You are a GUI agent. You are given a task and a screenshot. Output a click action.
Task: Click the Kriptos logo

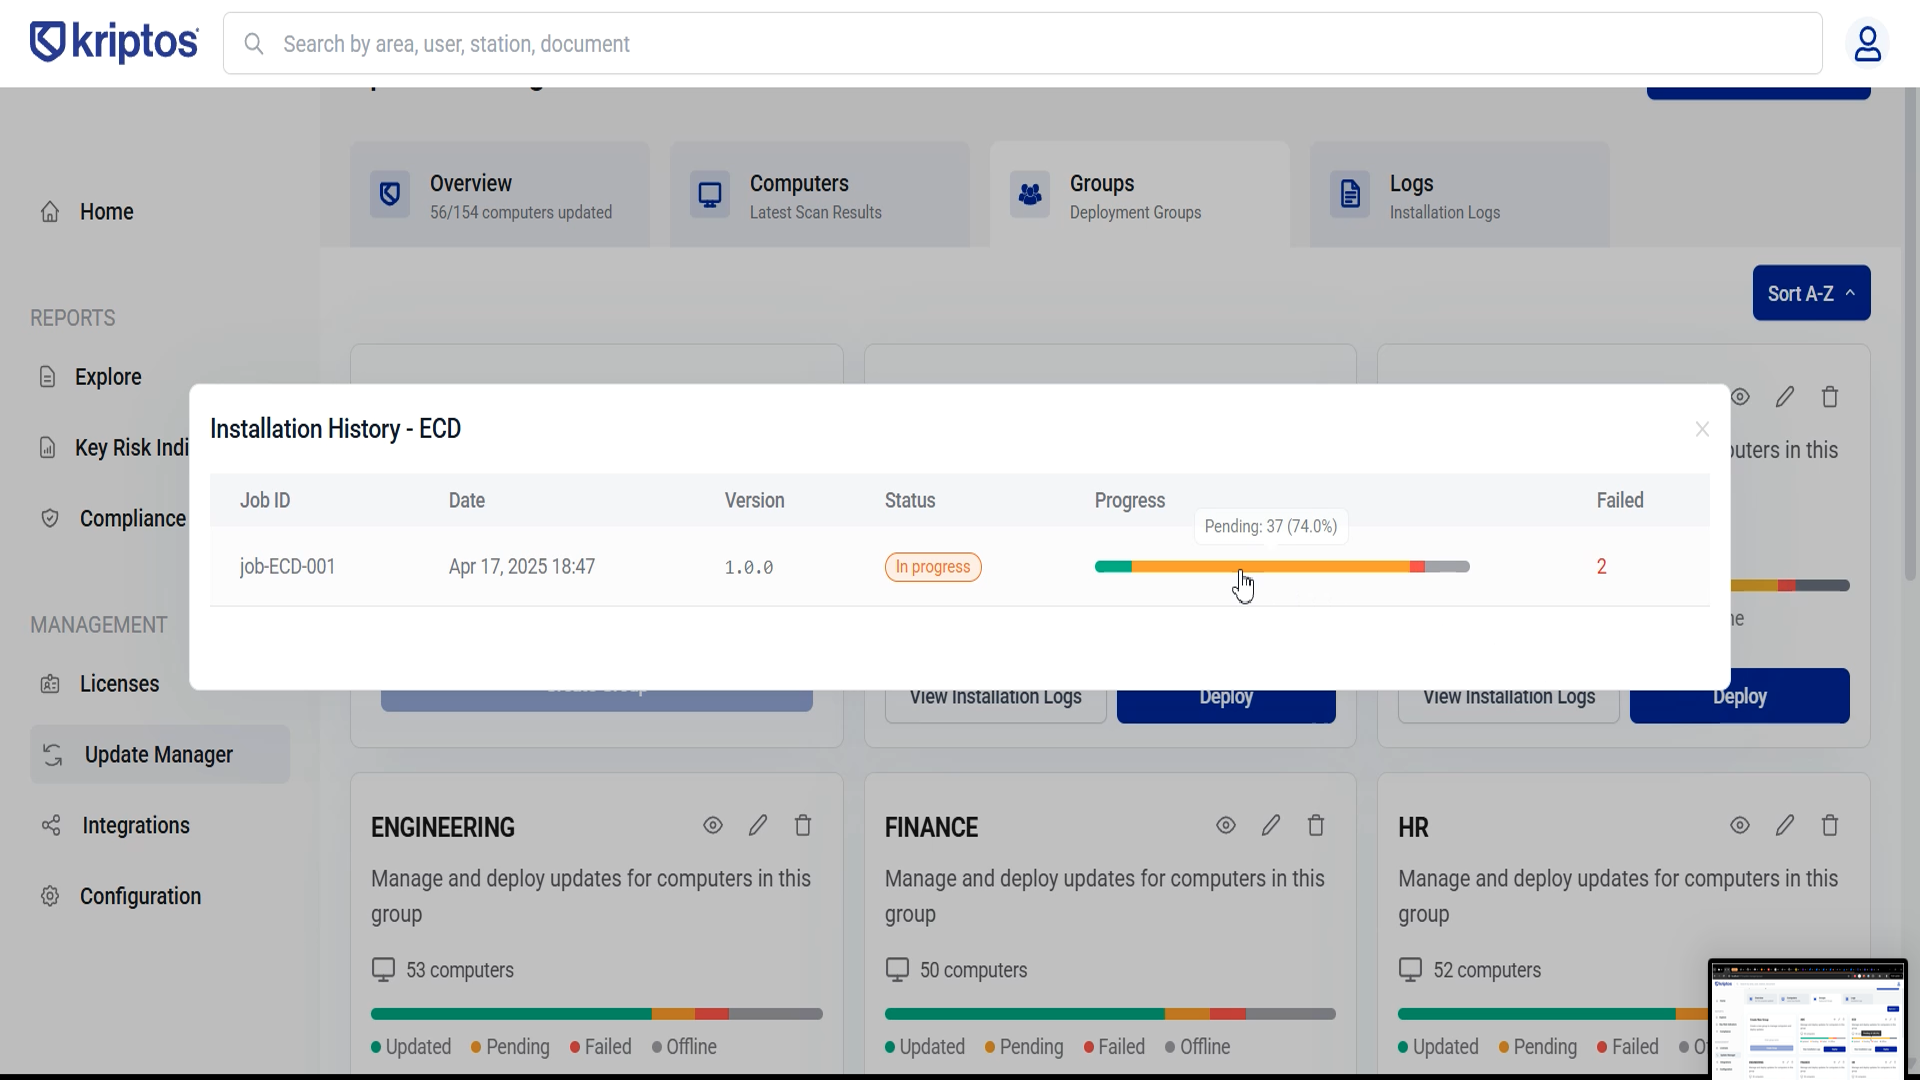pos(113,42)
